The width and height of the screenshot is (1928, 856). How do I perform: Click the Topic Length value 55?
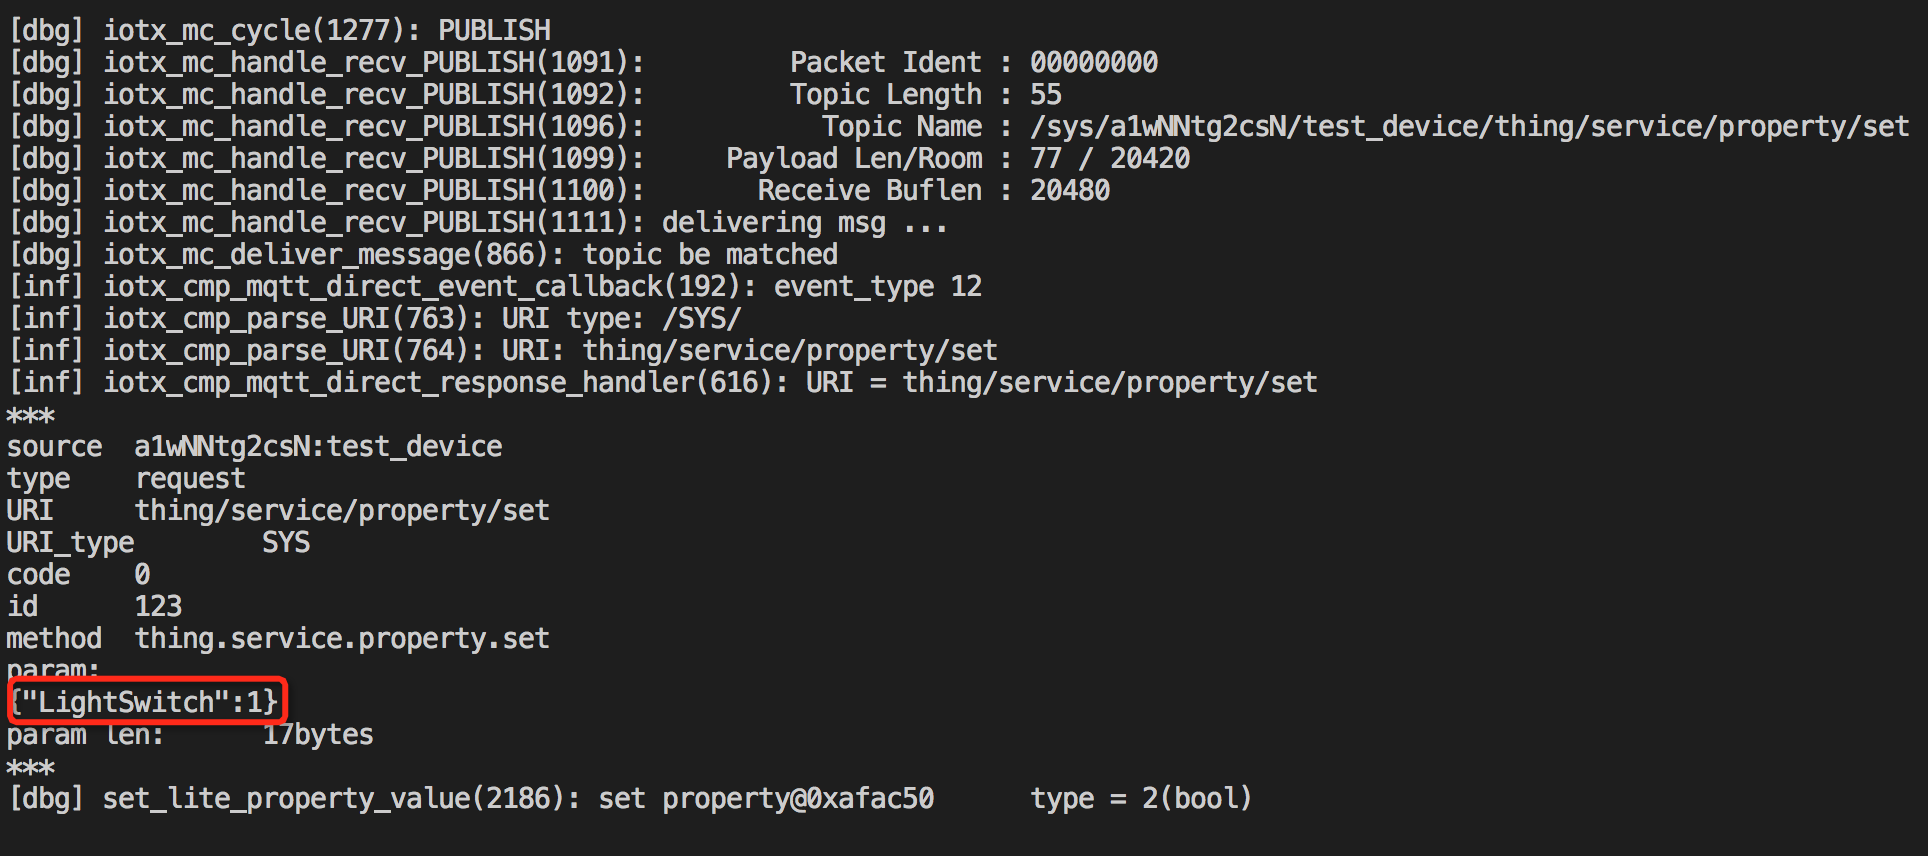point(1046,94)
